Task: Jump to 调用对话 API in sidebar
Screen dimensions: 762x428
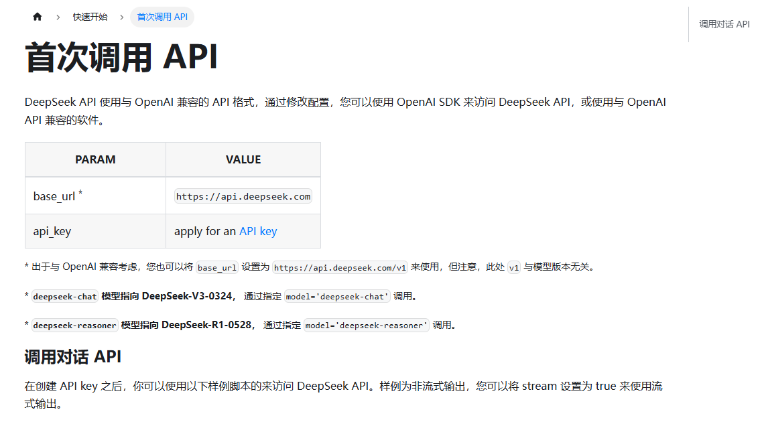Action: pyautogui.click(x=724, y=24)
